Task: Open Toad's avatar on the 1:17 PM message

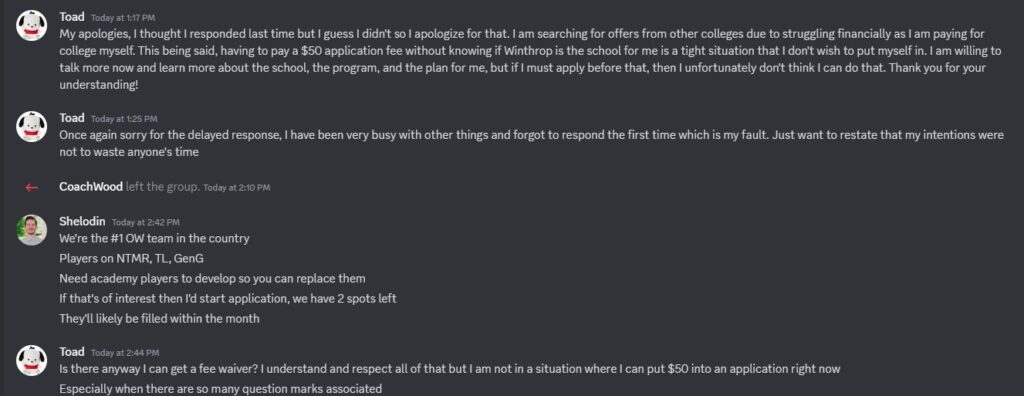Action: [31, 25]
